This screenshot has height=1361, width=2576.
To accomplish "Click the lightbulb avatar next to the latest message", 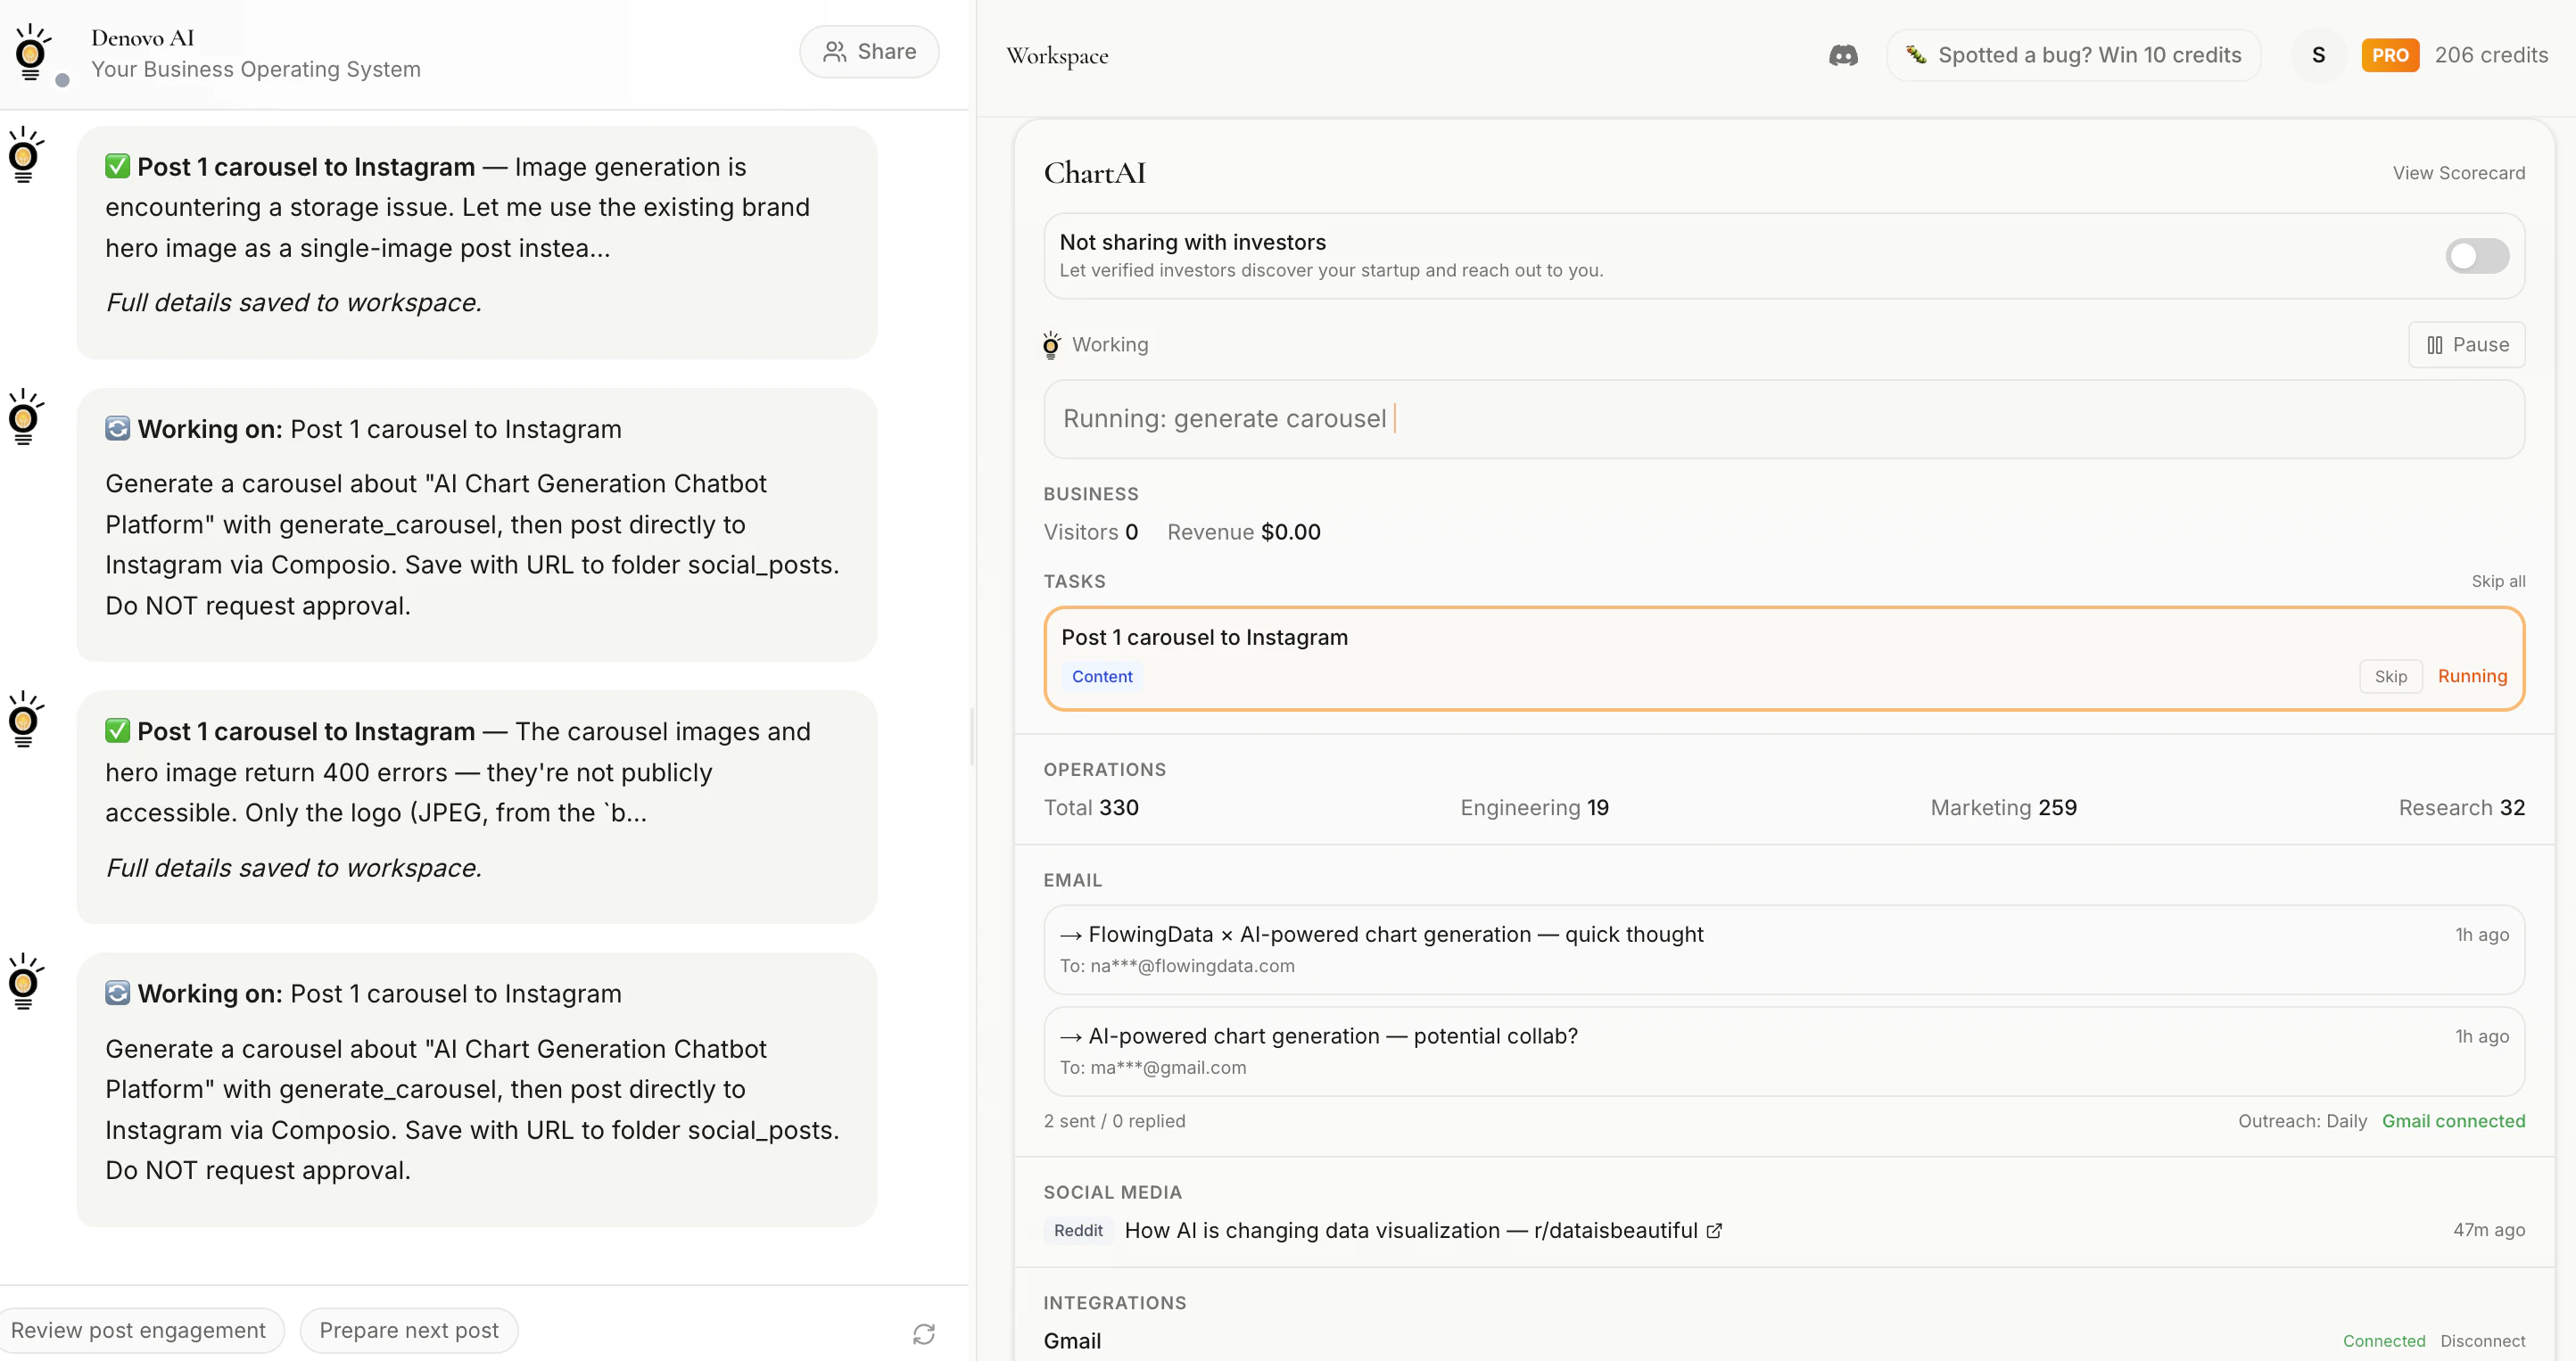I will coord(25,981).
